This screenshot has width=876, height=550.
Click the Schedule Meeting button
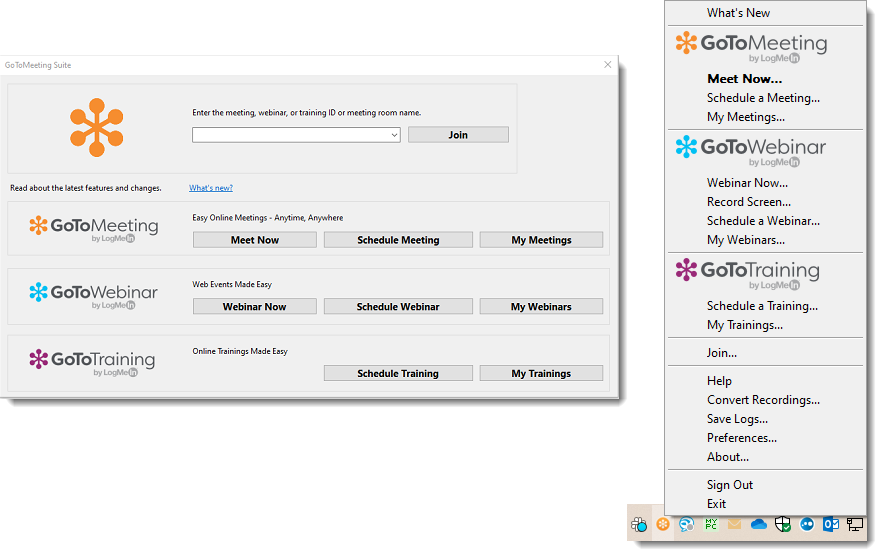[398, 240]
